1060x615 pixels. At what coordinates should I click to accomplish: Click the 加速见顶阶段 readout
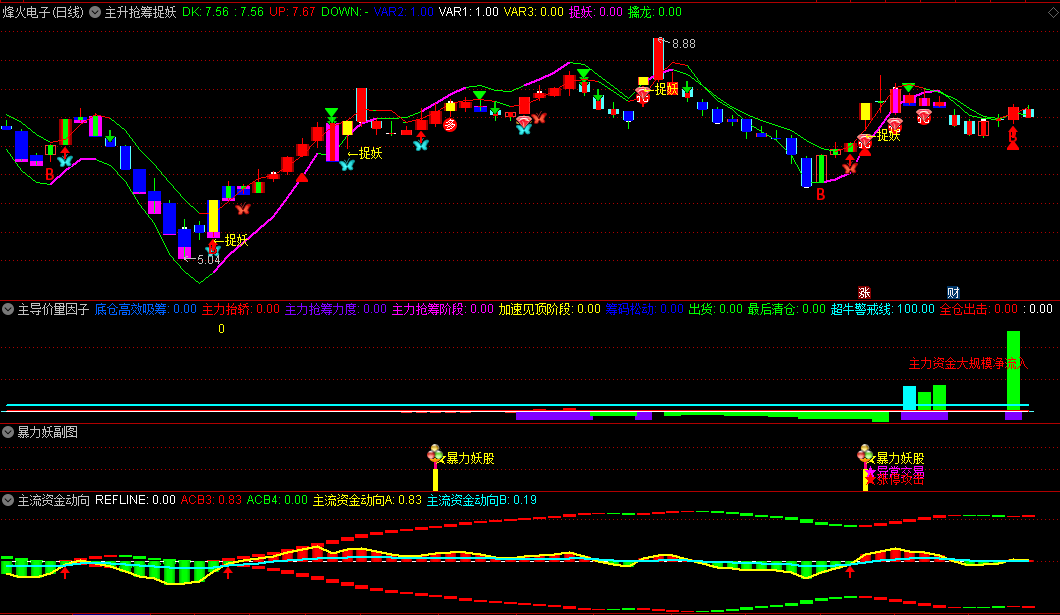pos(550,310)
